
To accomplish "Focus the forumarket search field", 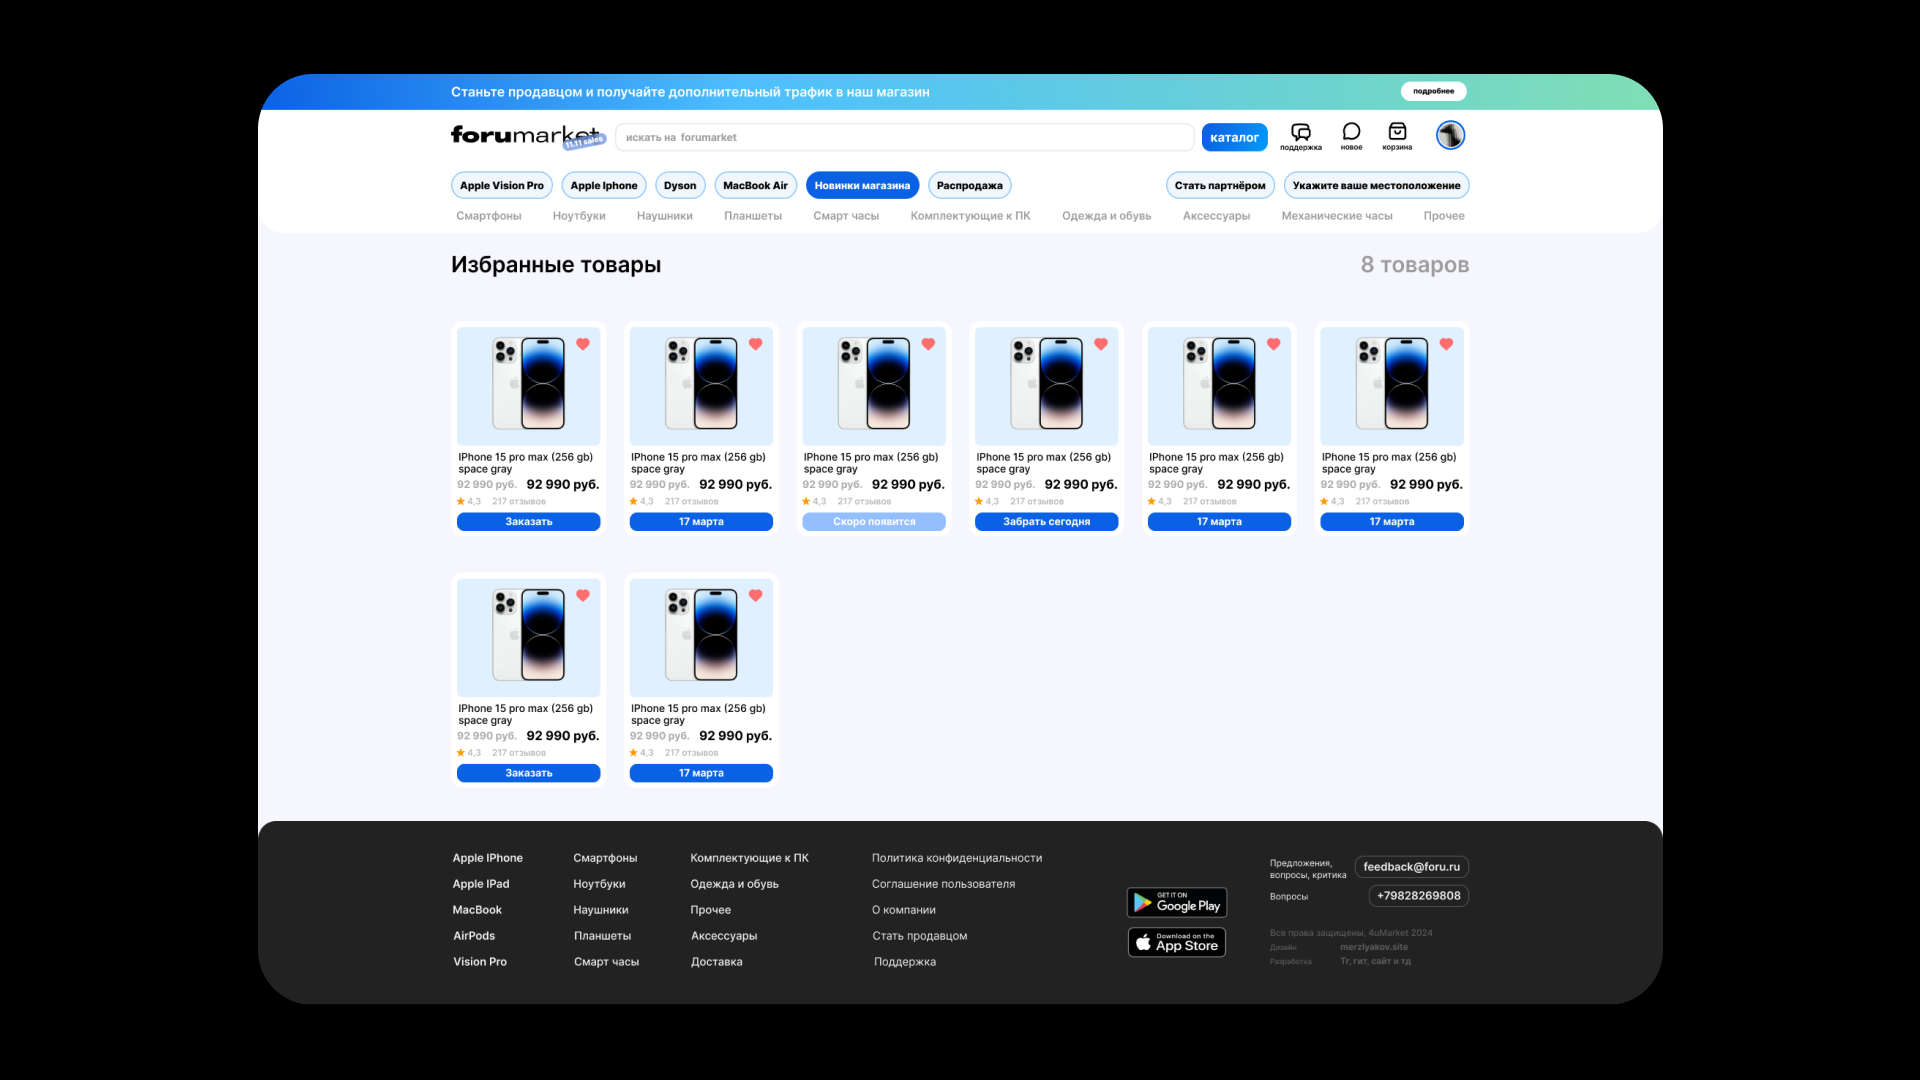I will (x=904, y=138).
